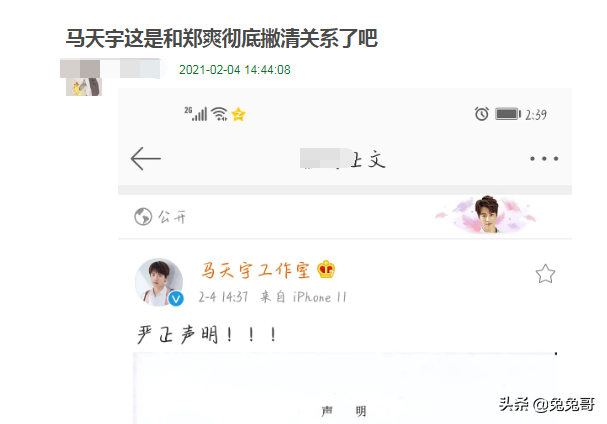Click the gold crown membership badge

point(326,269)
